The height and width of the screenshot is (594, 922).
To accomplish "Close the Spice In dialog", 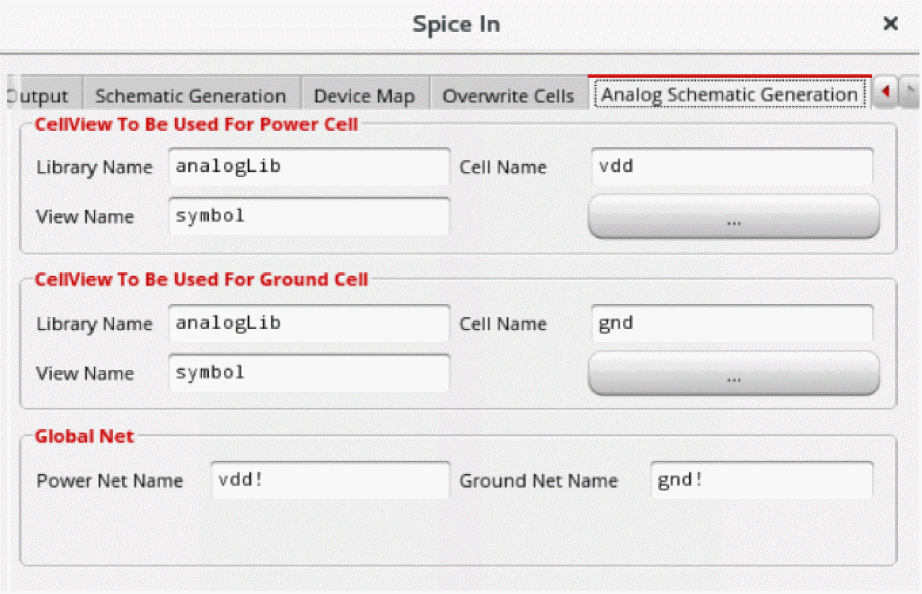I will point(889,24).
